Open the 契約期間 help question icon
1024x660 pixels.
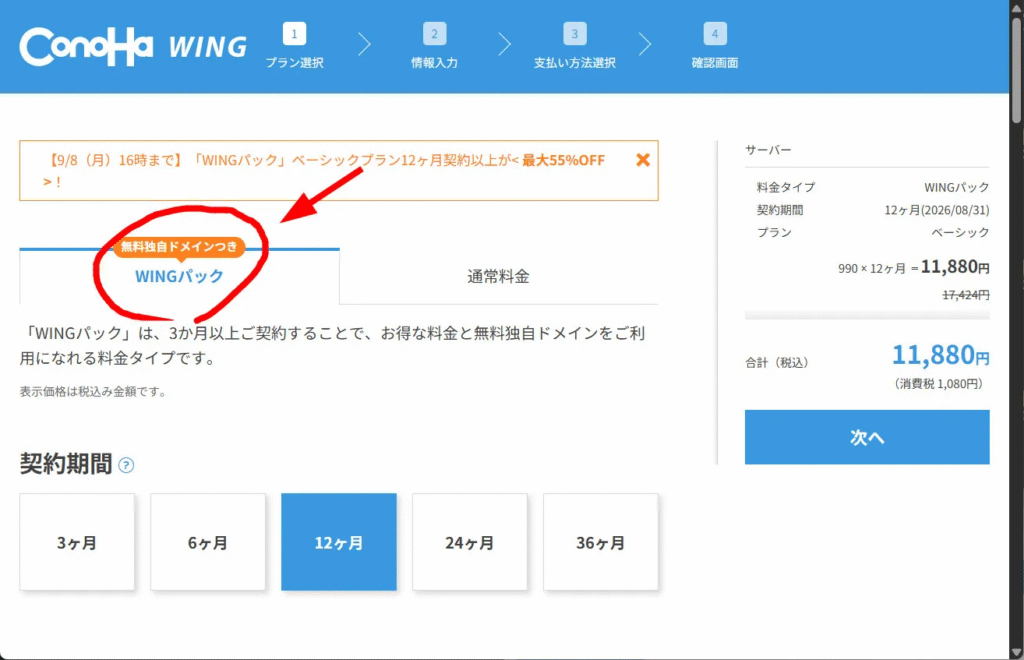click(x=126, y=465)
